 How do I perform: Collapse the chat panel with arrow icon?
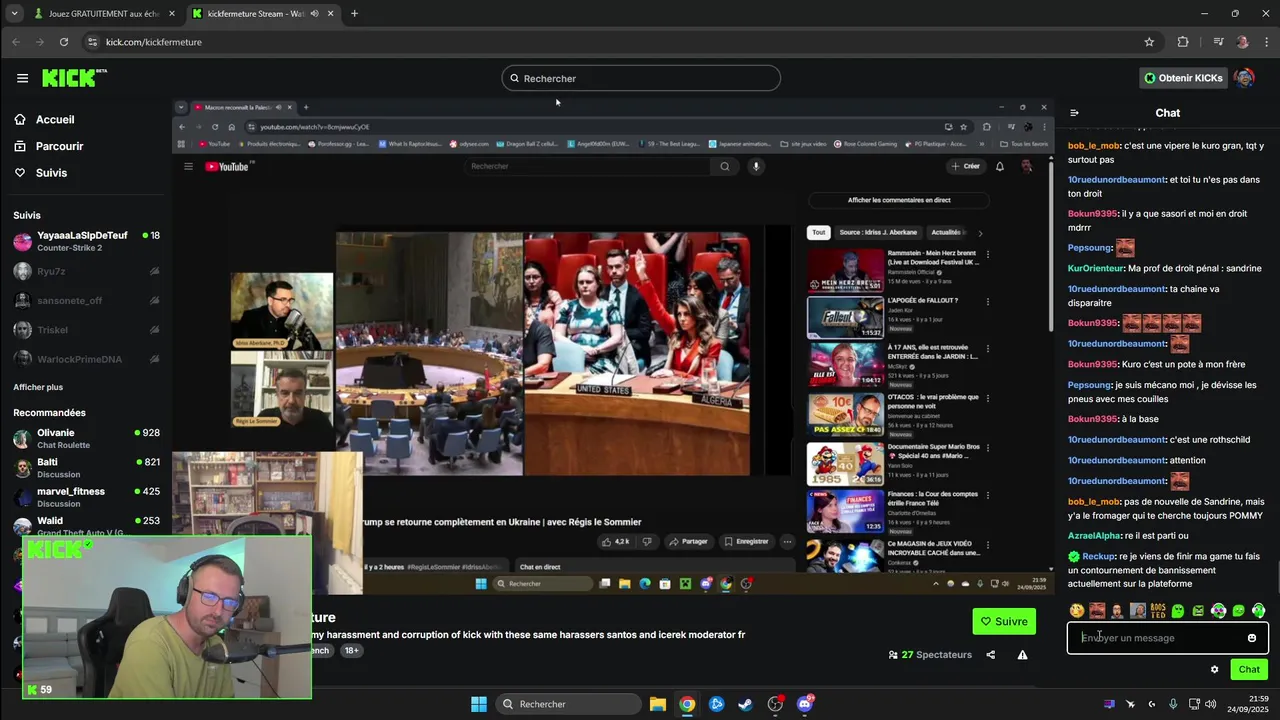pyautogui.click(x=1075, y=113)
